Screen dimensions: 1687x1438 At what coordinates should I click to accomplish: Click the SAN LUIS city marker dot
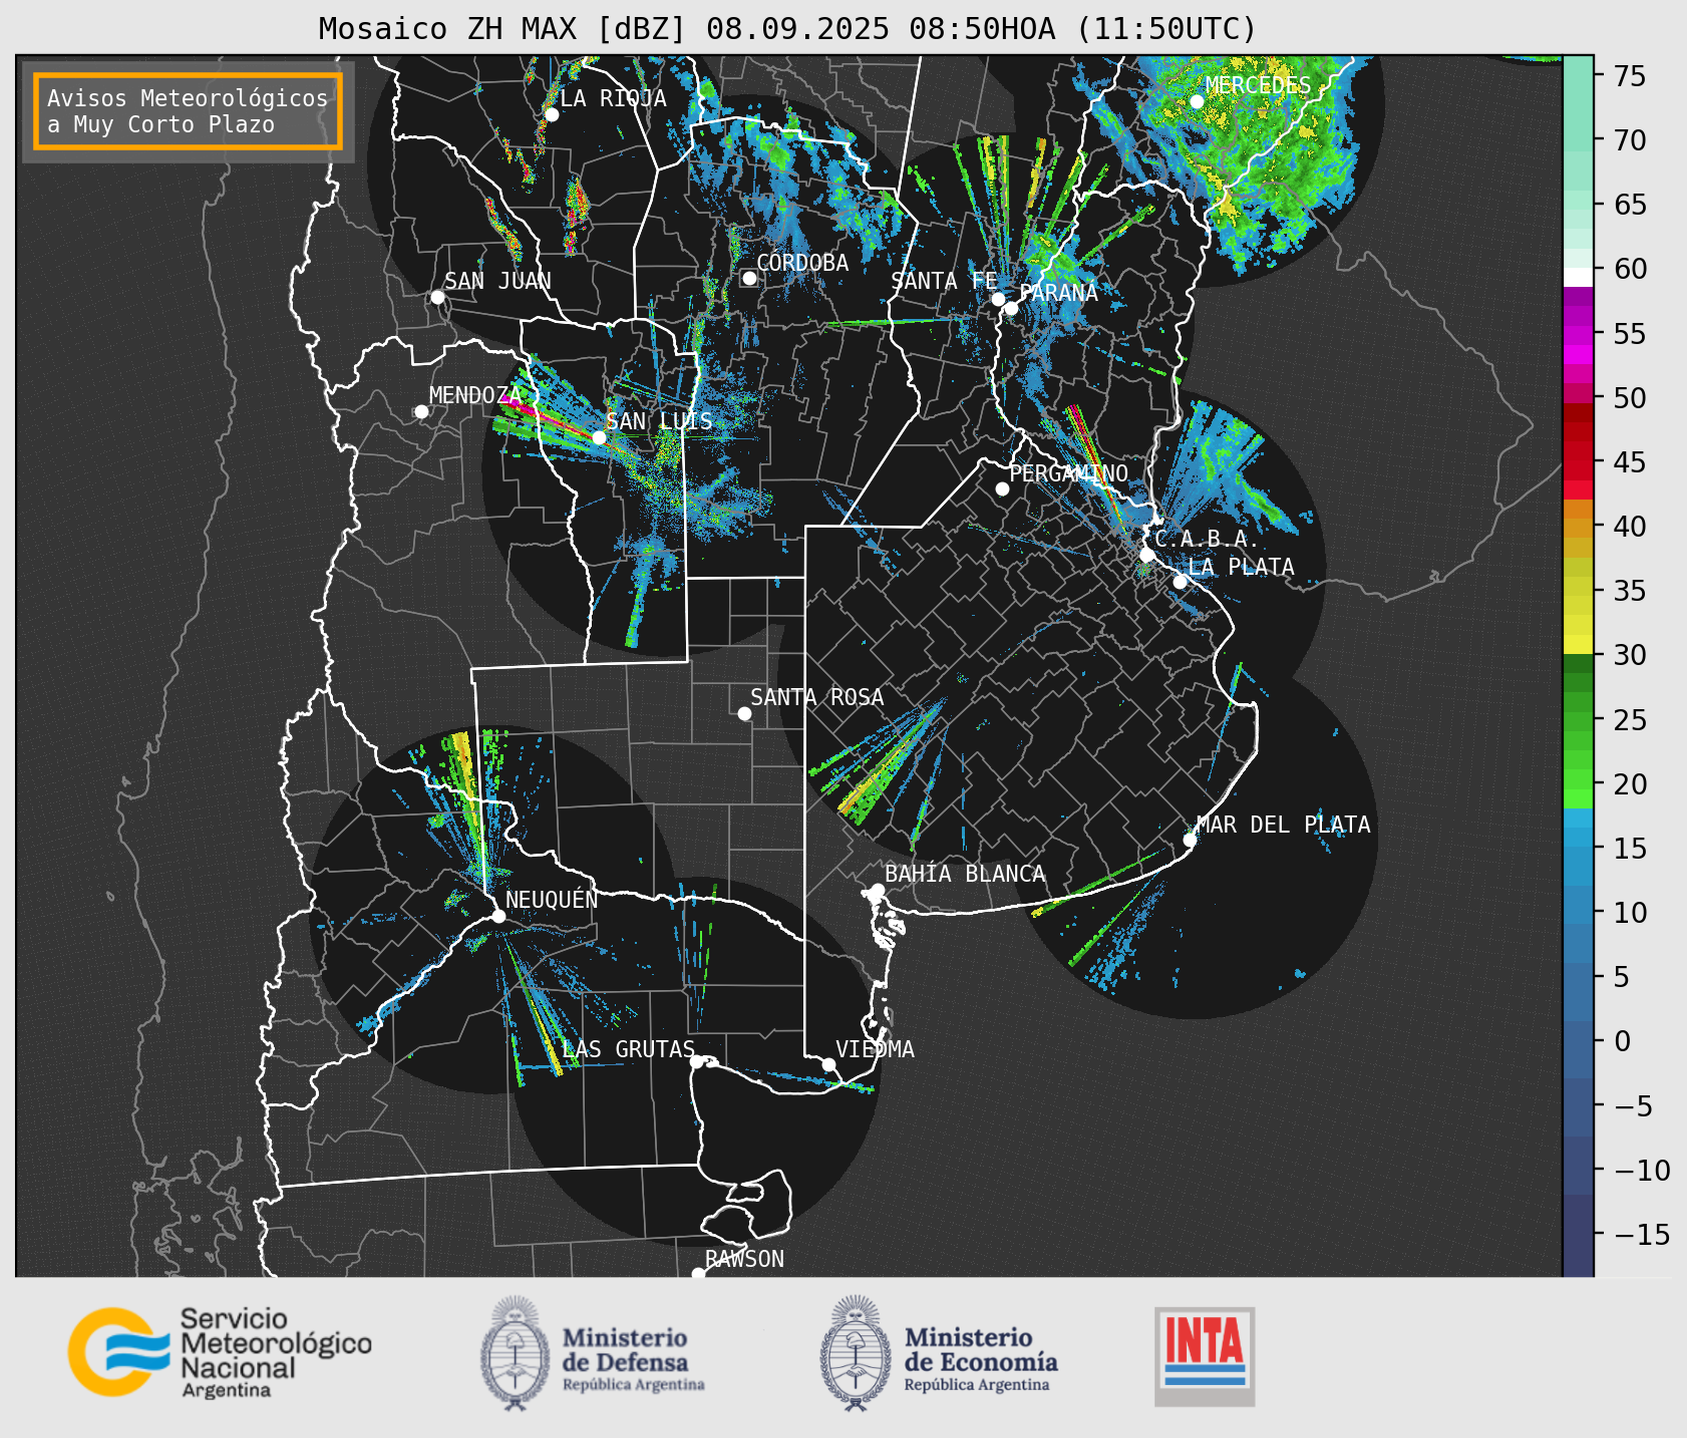click(599, 437)
